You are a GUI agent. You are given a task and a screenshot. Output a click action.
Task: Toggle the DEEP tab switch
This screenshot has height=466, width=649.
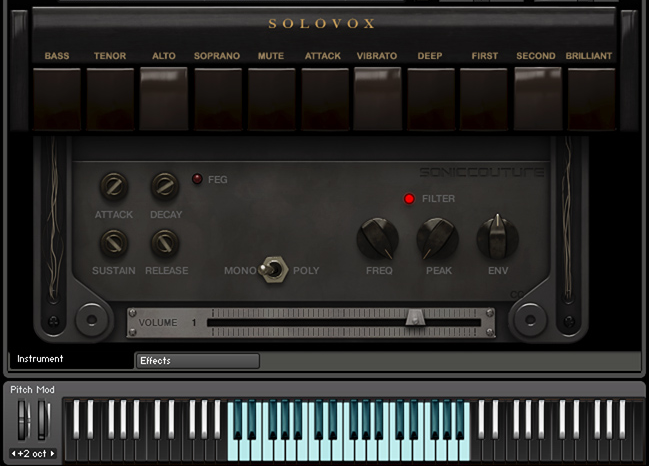[x=431, y=99]
